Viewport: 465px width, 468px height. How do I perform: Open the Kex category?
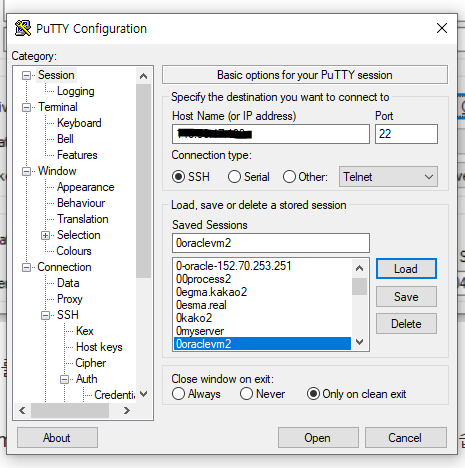tap(85, 331)
